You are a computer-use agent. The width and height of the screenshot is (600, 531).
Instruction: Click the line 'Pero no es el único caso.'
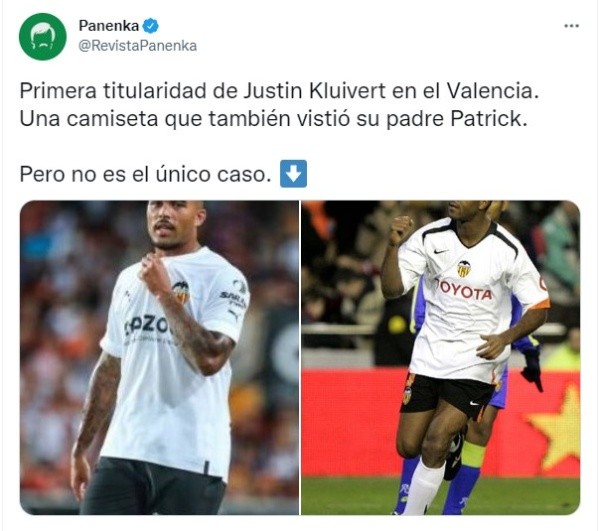145,174
